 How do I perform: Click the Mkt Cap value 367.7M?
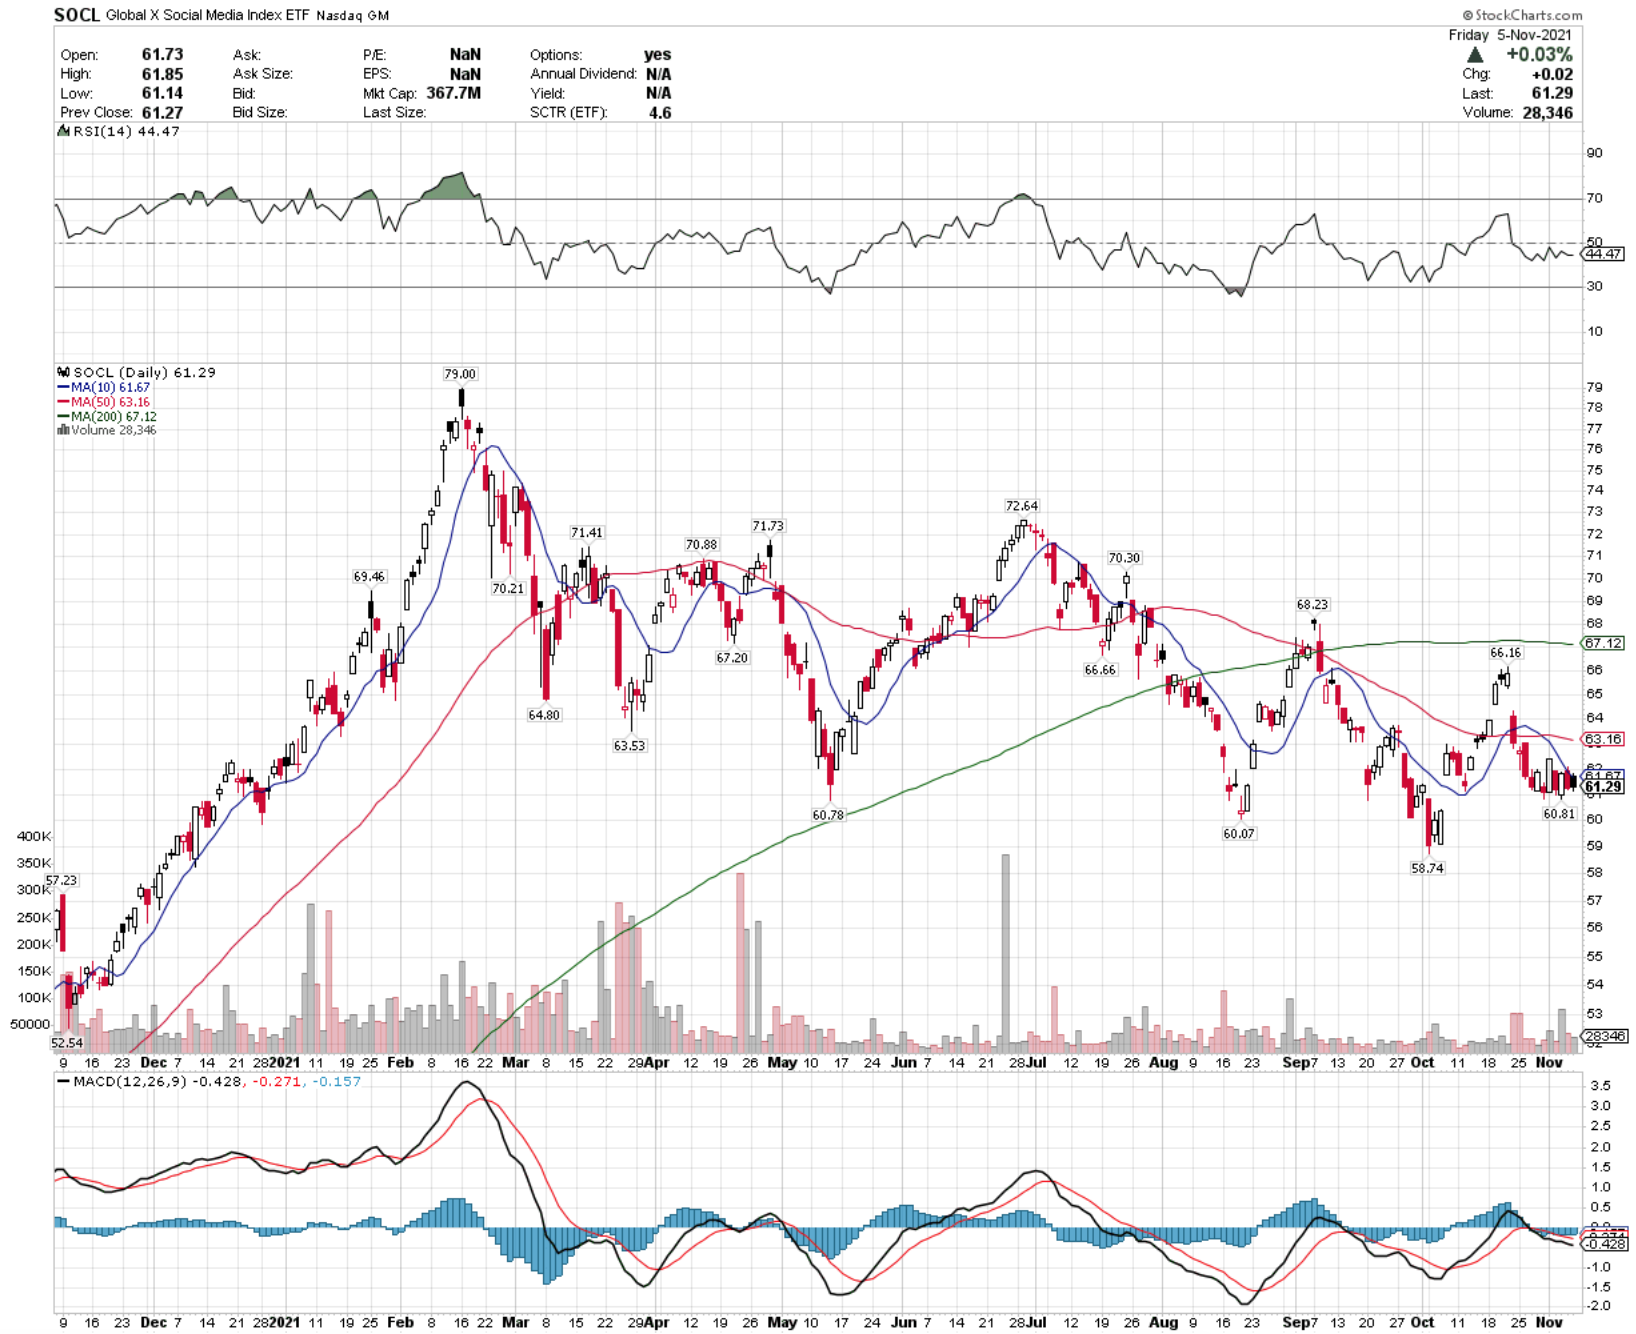coord(453,93)
